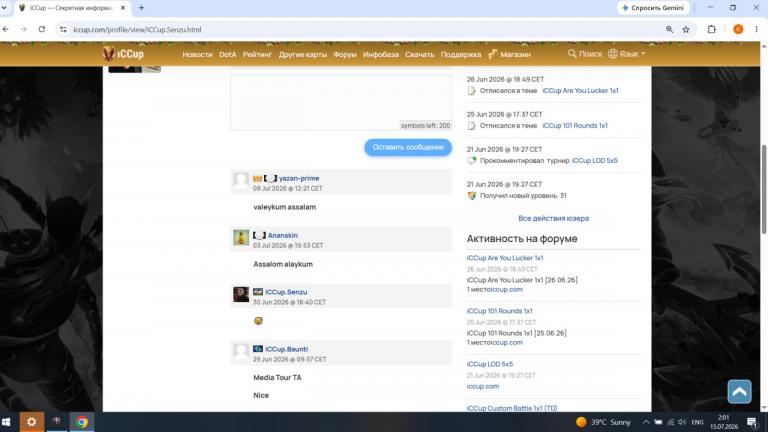Screen dimensions: 768x432
Task: Open the Chrome profile avatar
Action: click(738, 29)
